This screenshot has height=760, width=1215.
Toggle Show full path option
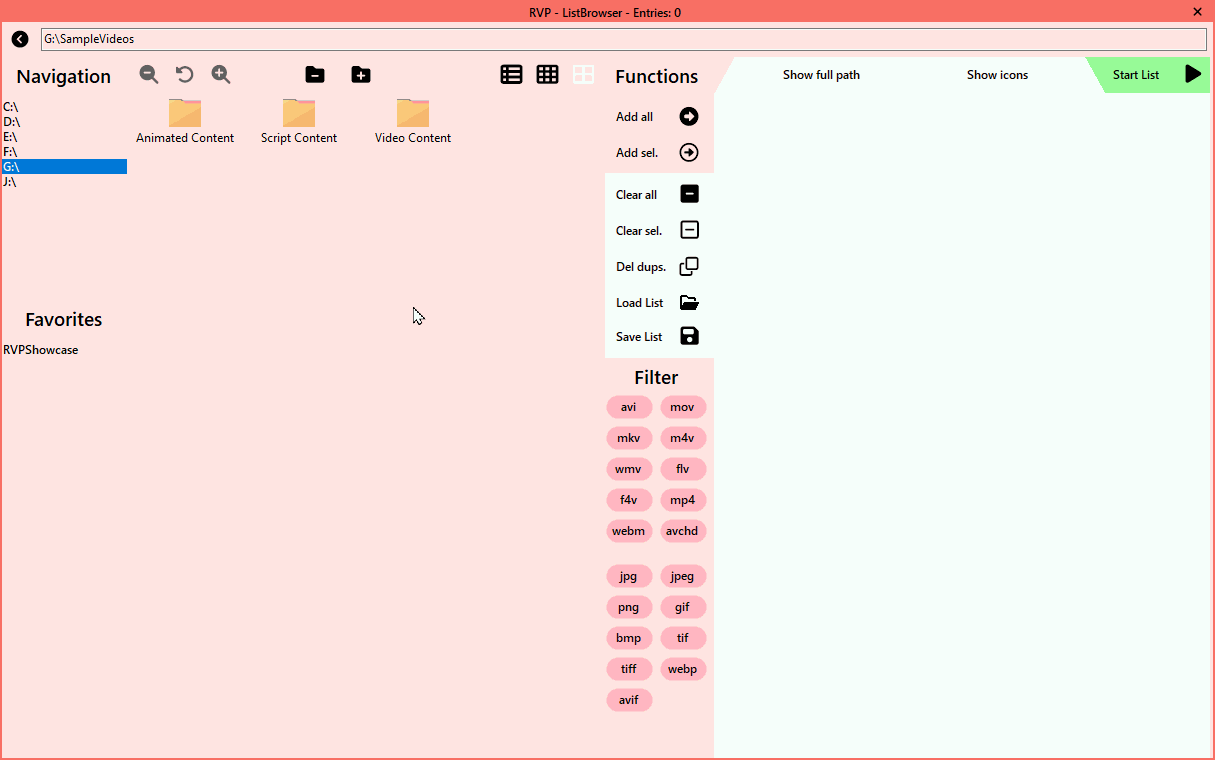pyautogui.click(x=821, y=75)
